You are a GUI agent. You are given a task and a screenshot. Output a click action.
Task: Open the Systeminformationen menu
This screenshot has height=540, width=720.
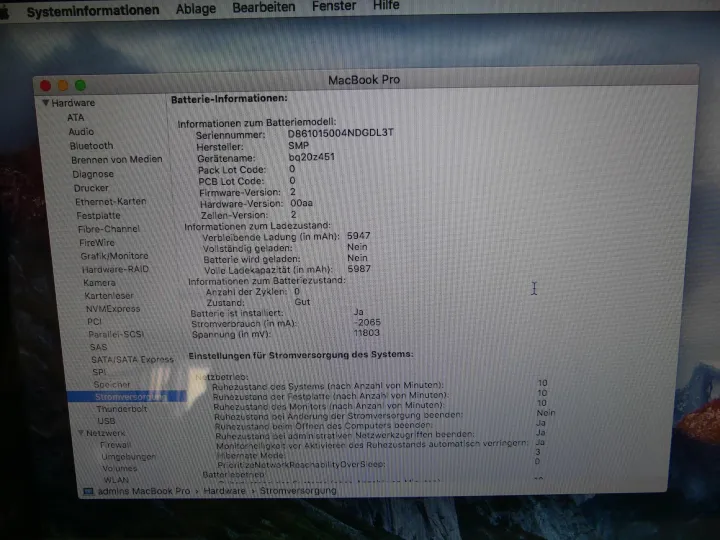tap(93, 11)
